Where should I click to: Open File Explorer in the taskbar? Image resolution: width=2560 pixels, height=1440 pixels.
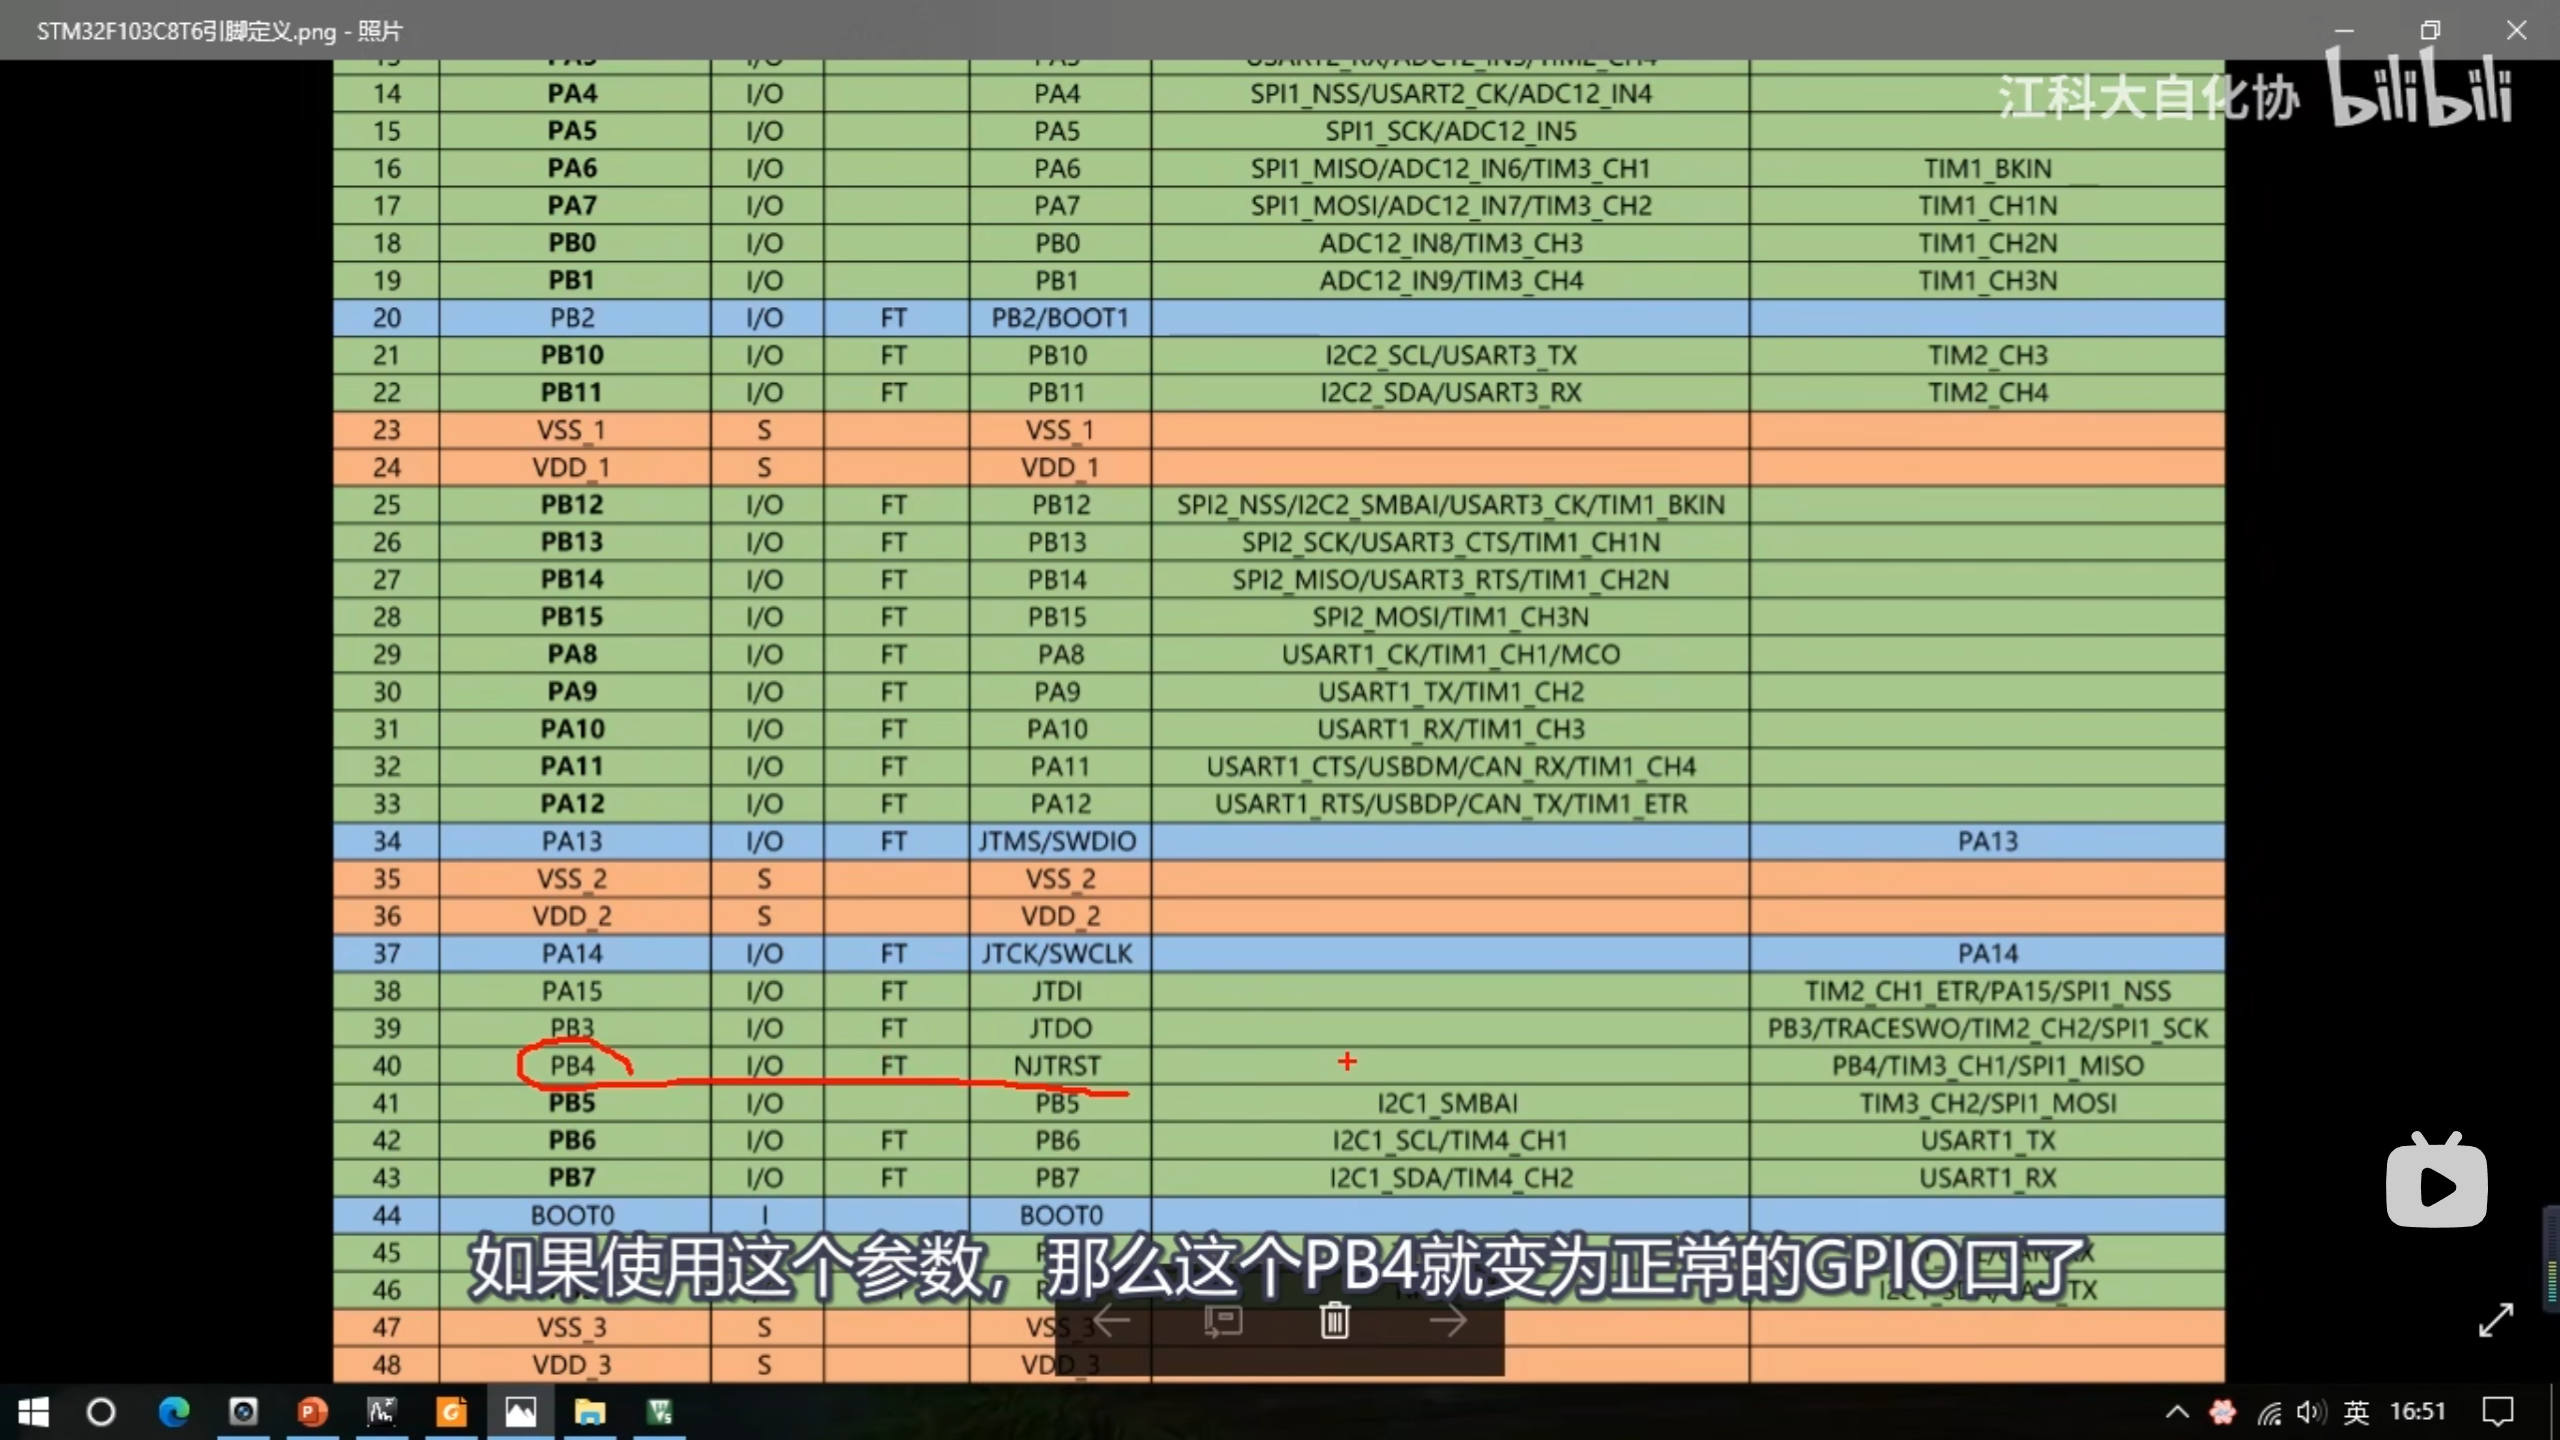coord(590,1412)
